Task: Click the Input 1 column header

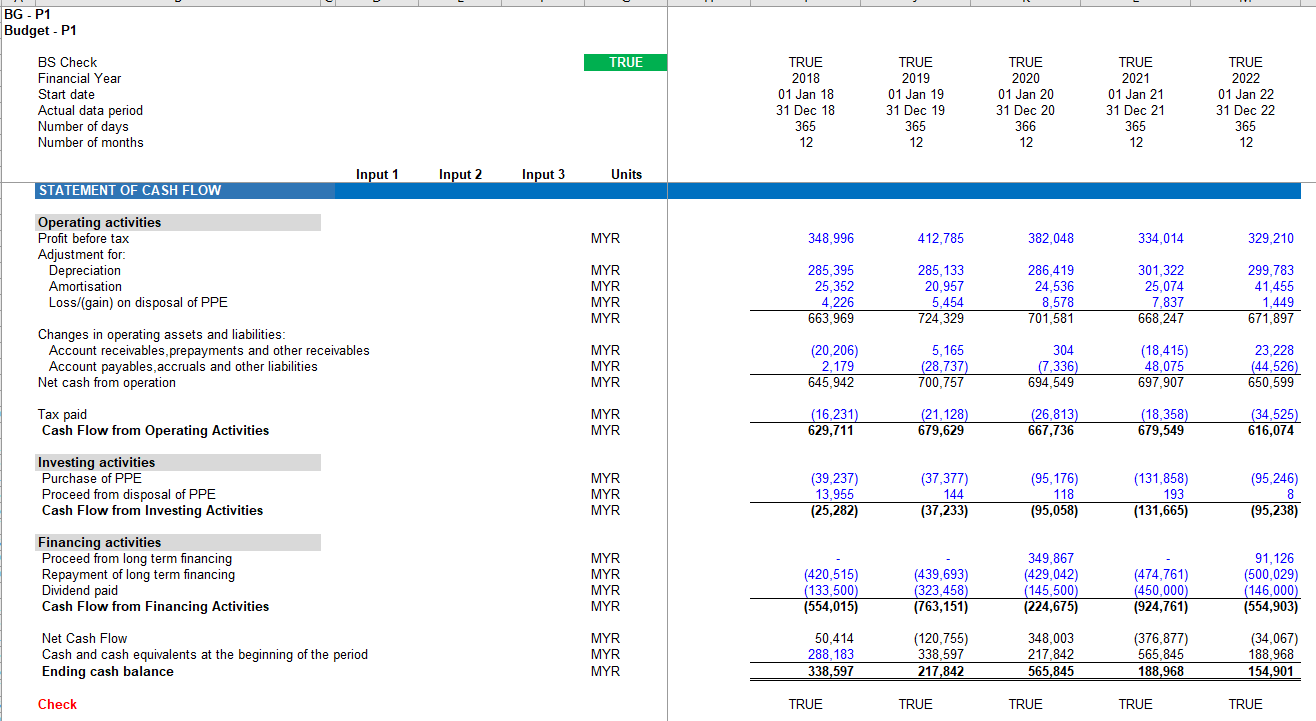Action: coord(377,174)
